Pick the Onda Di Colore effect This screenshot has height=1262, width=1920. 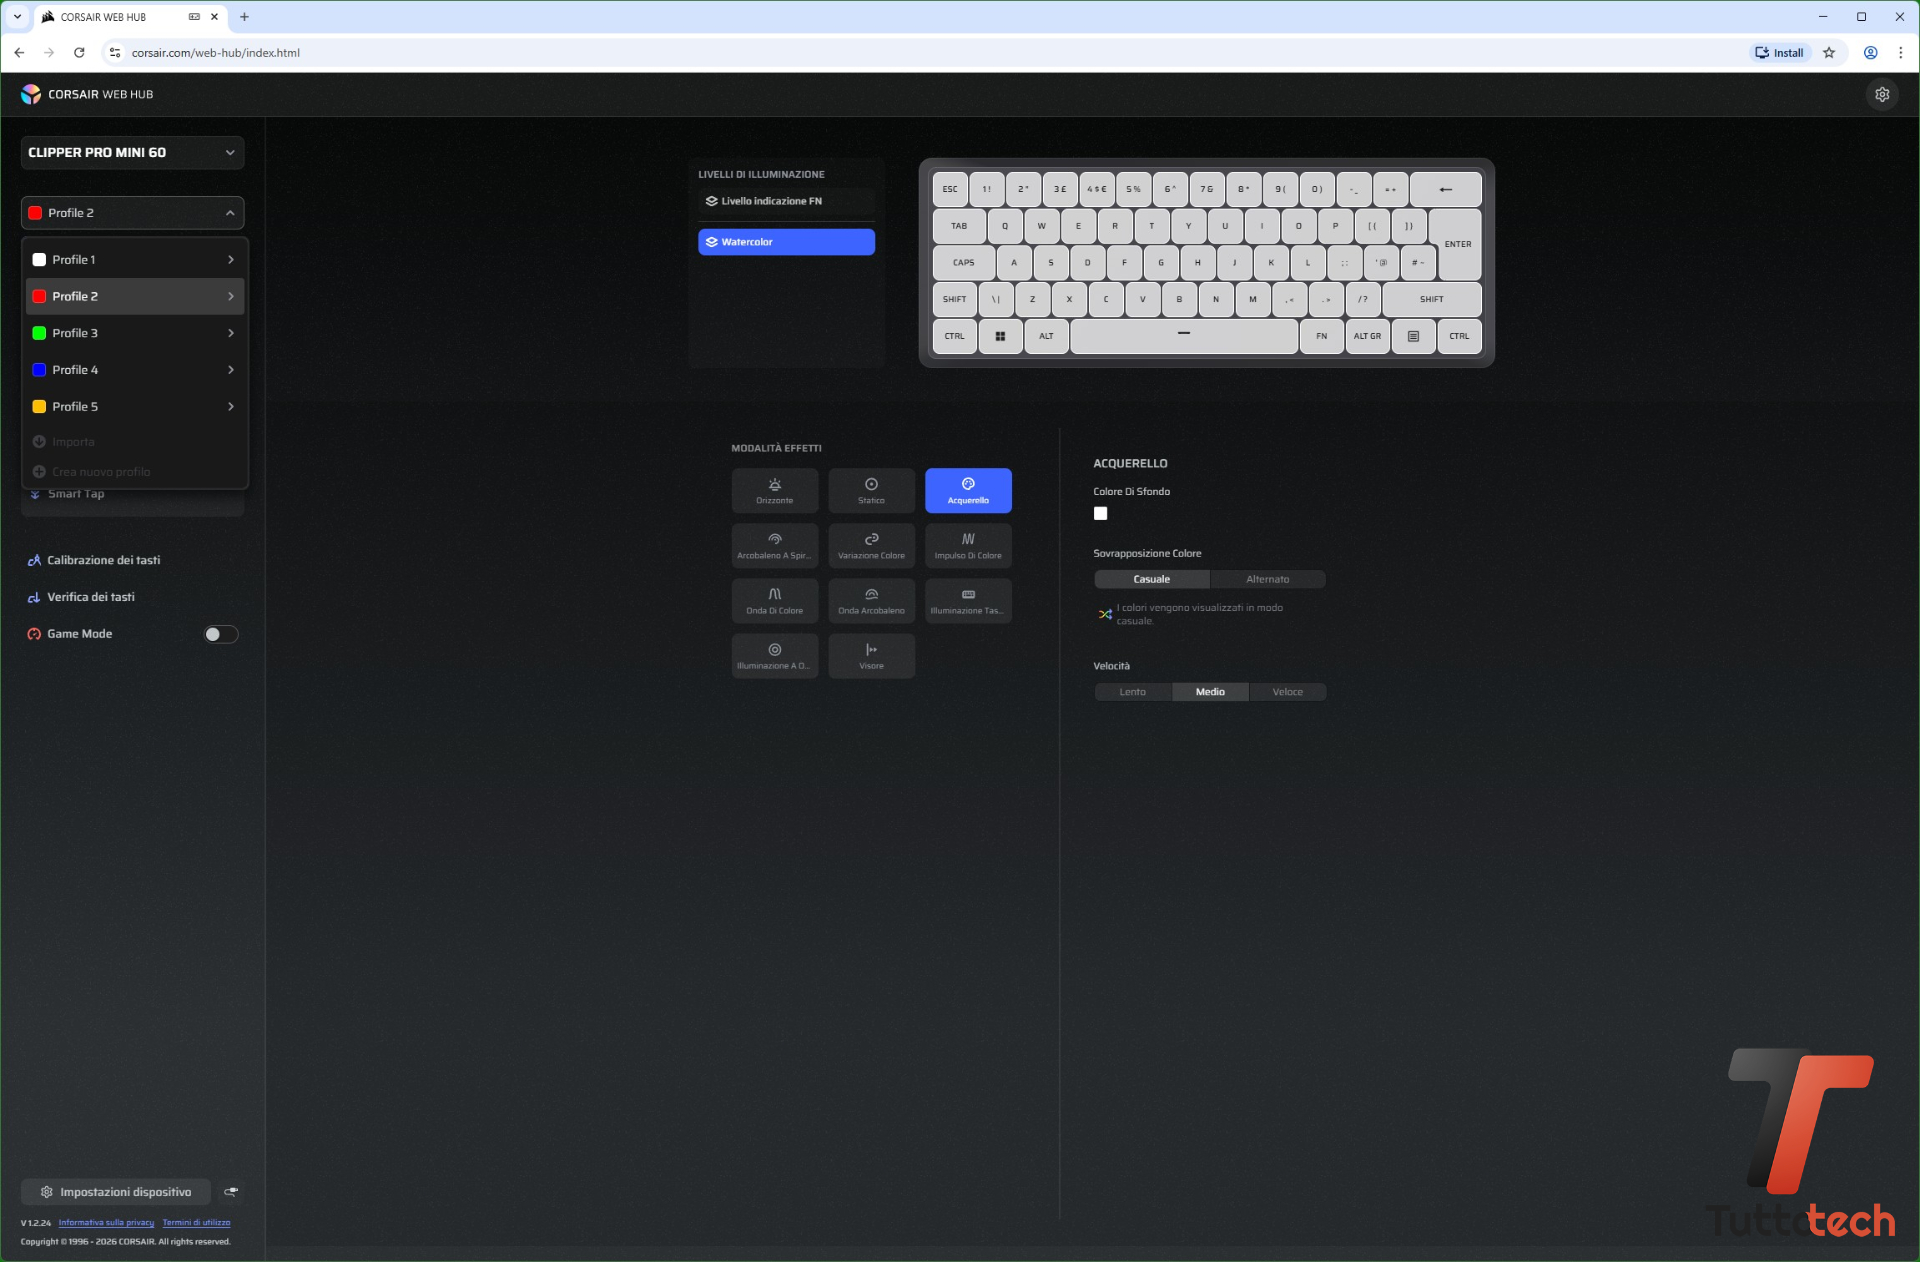[774, 600]
